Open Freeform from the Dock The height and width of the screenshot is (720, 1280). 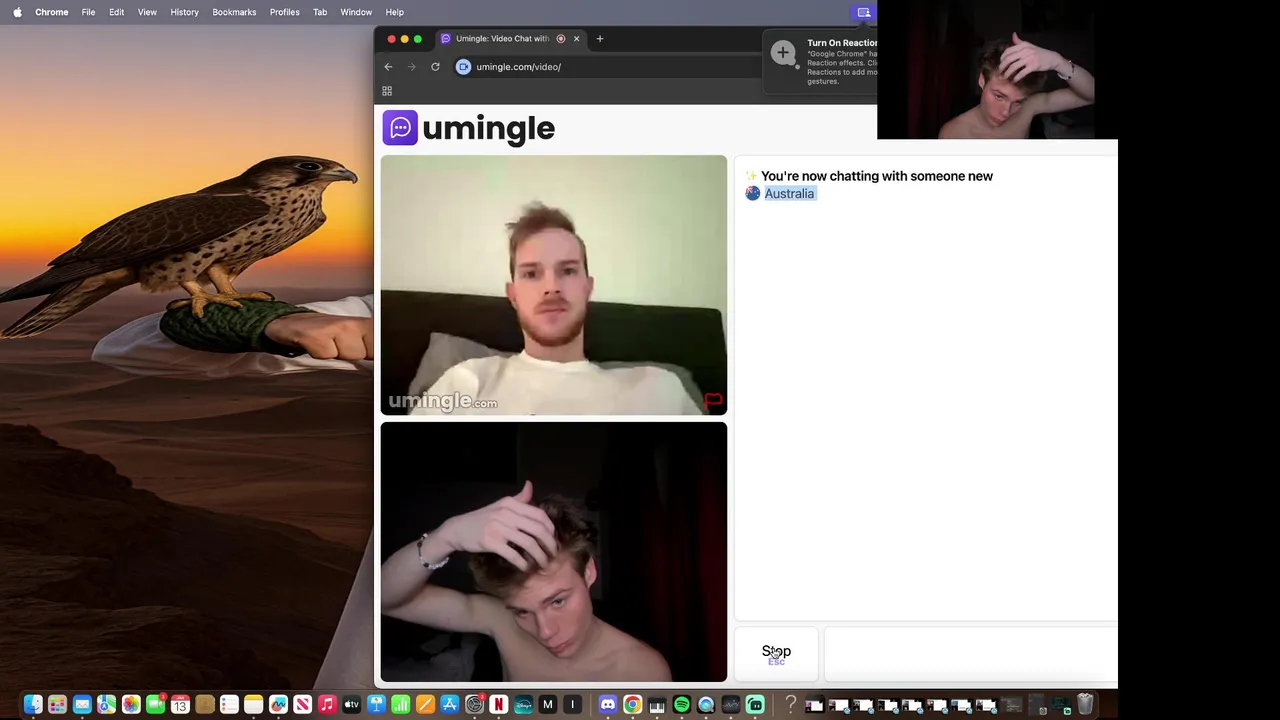point(278,705)
